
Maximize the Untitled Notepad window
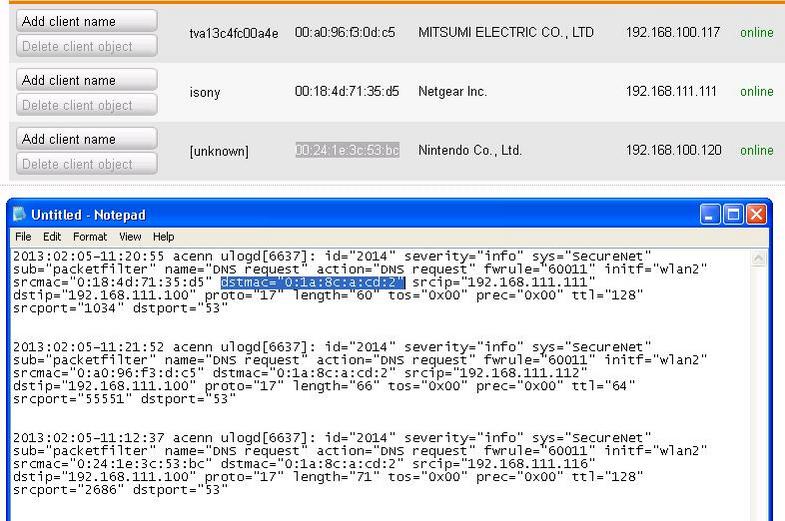(733, 215)
